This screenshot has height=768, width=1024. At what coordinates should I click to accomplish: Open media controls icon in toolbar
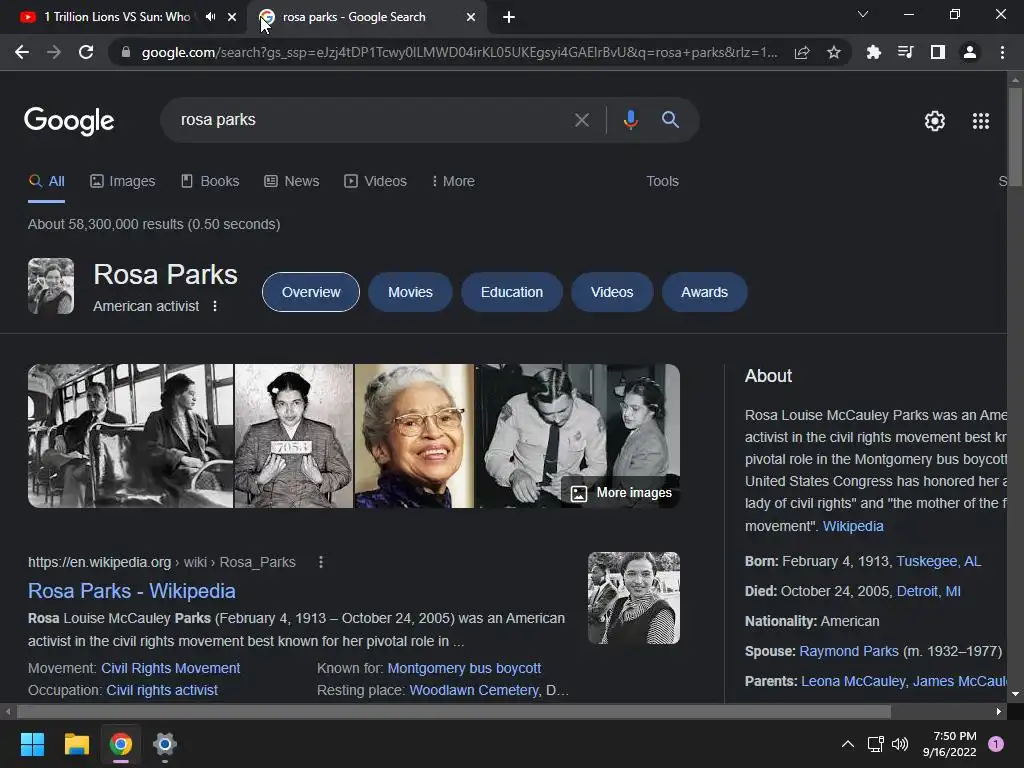click(x=906, y=52)
